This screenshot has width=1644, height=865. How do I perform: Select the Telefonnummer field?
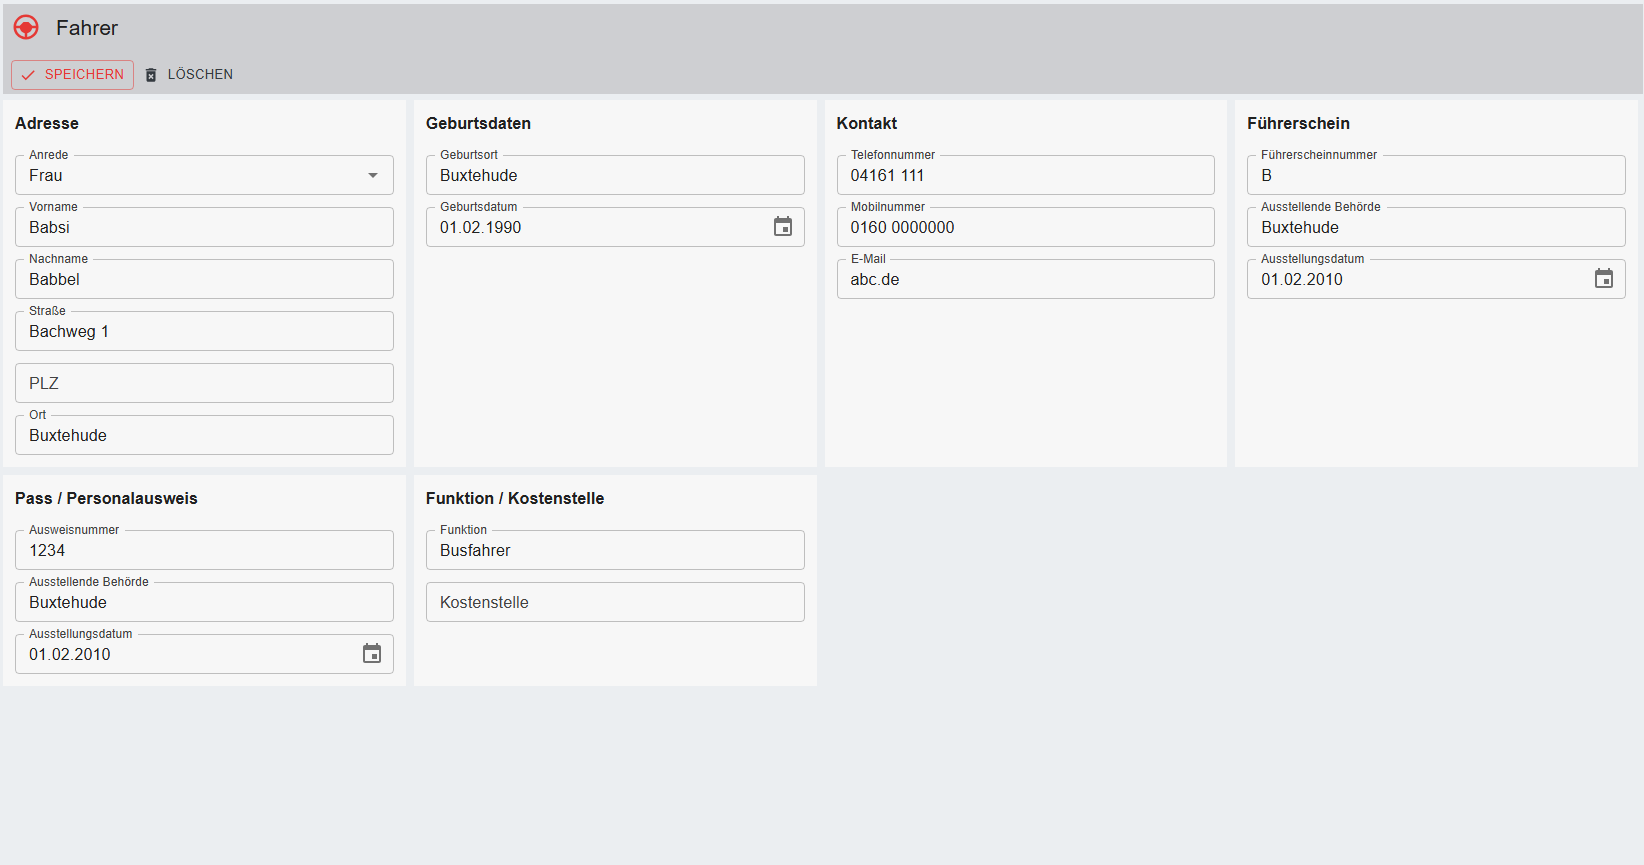point(1025,176)
